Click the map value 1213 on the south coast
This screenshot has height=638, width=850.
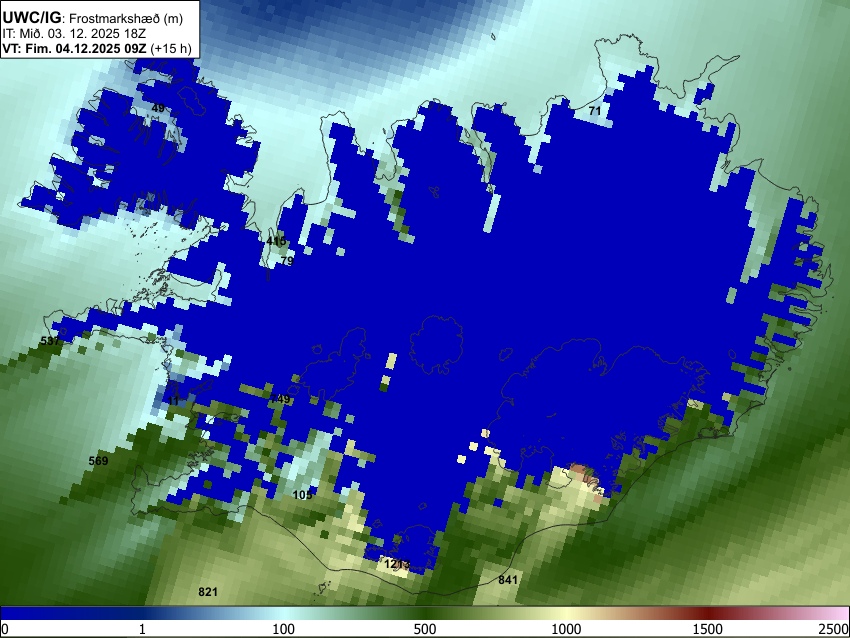tap(397, 564)
